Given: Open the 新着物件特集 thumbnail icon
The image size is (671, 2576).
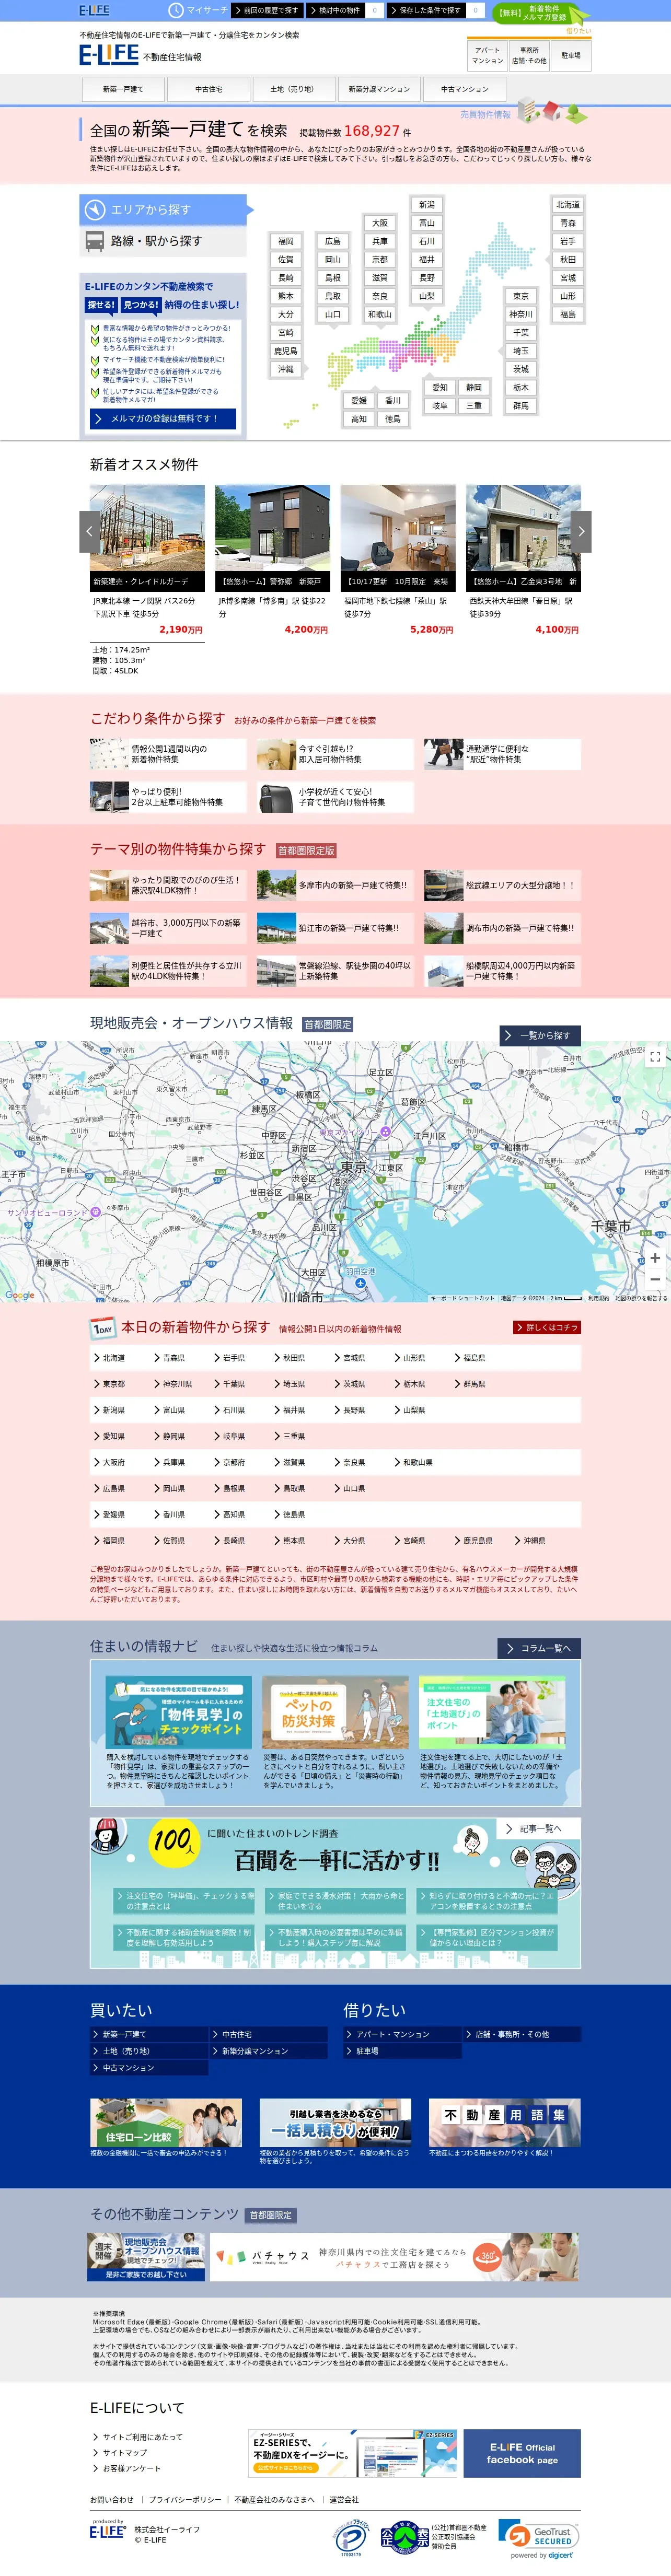Looking at the screenshot, I should pos(109,754).
